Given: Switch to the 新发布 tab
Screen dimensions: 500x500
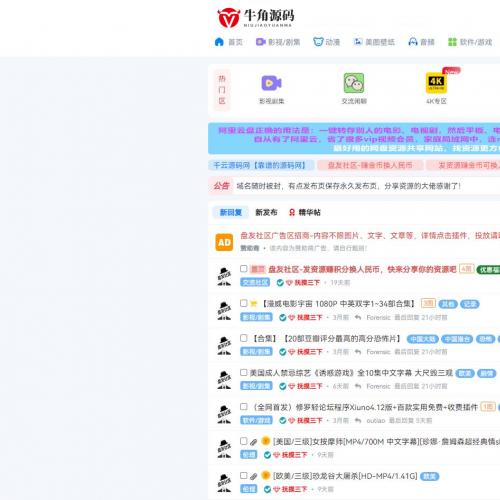Looking at the screenshot, I should coord(266,212).
